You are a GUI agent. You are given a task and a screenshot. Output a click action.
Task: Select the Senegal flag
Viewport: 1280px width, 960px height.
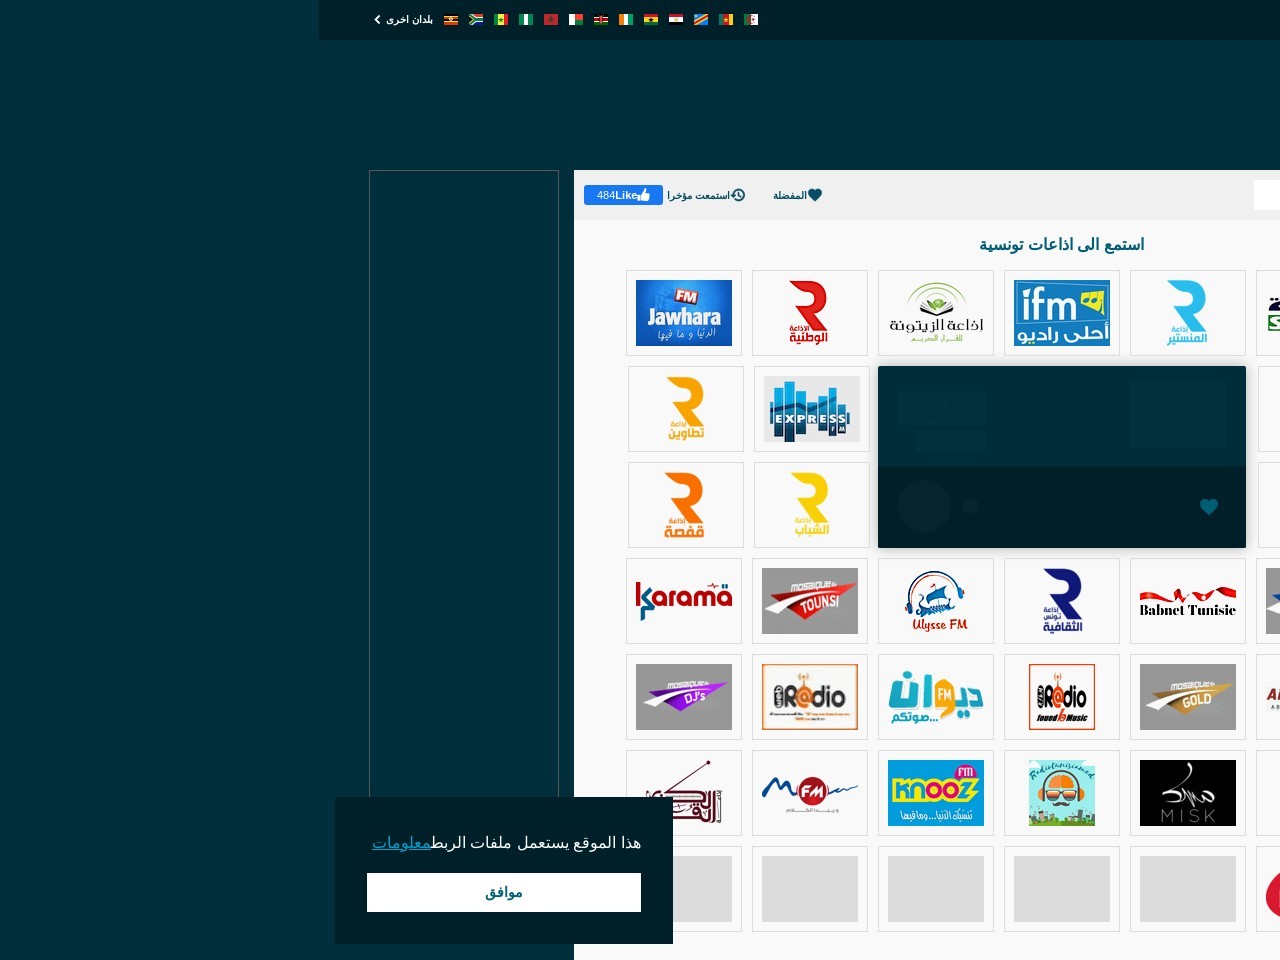point(501,19)
